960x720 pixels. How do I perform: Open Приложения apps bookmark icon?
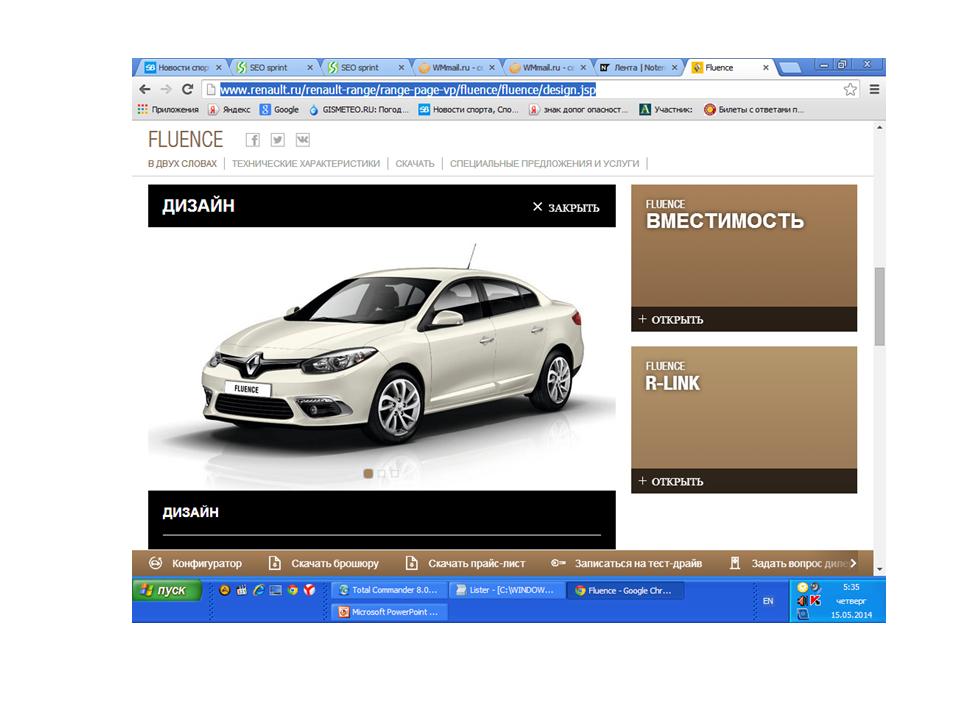[142, 110]
